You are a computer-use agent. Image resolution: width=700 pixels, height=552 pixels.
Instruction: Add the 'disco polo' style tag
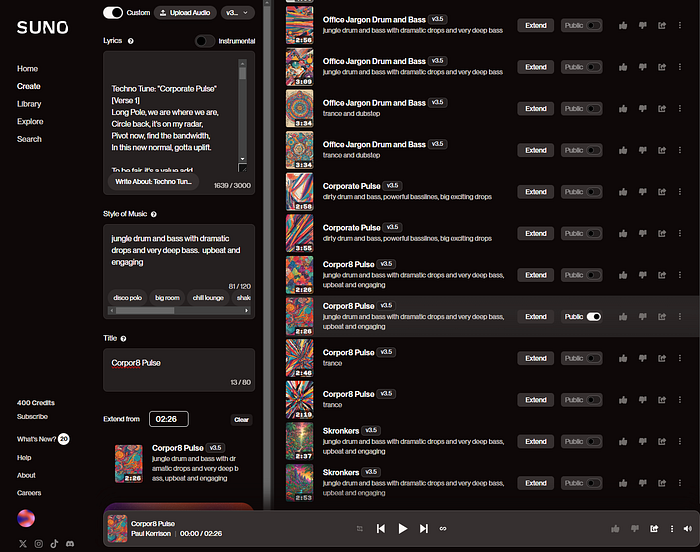pos(127,298)
